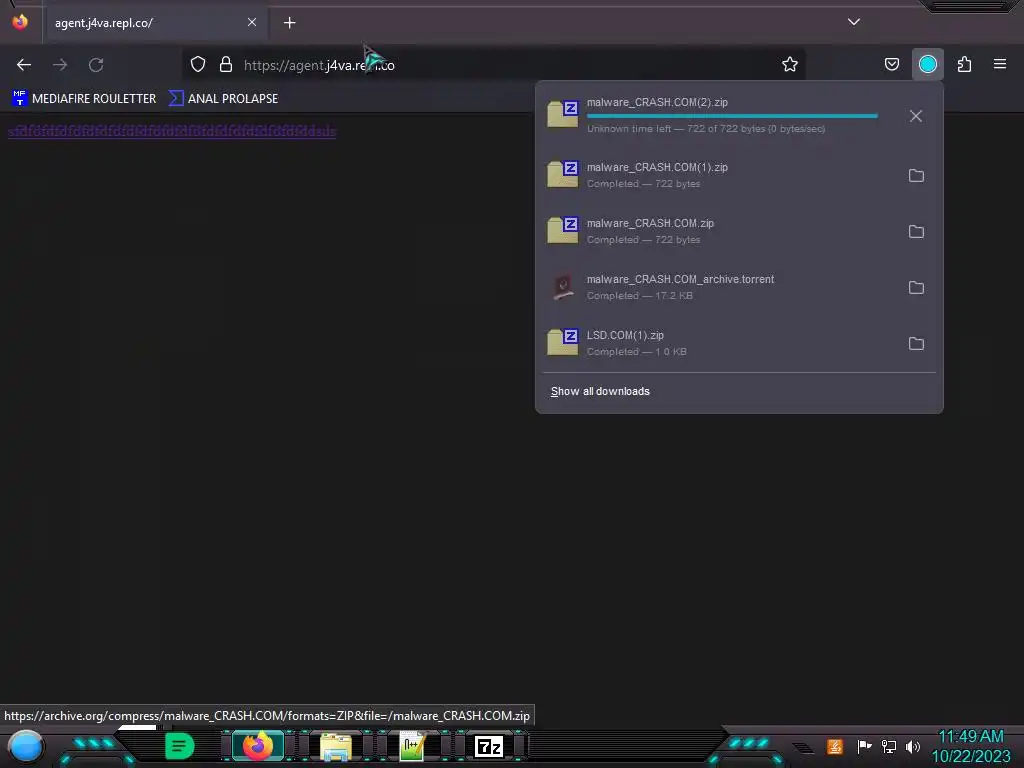Open the Firefox hamburger application menu
The height and width of the screenshot is (768, 1024).
(x=1000, y=64)
